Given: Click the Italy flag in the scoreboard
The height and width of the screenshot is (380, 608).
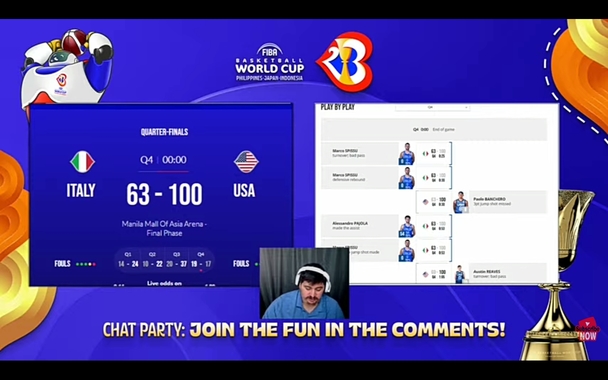Looking at the screenshot, I should click(83, 162).
